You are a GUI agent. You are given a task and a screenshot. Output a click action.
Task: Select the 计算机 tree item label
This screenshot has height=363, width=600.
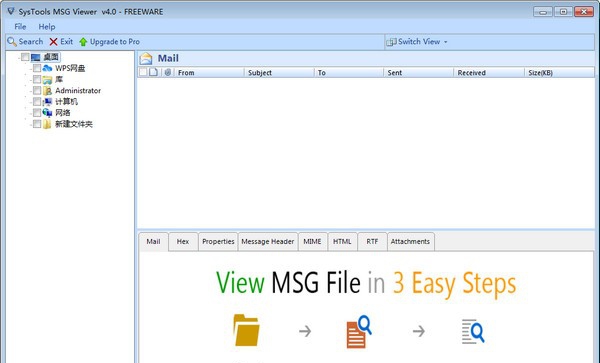(x=66, y=101)
